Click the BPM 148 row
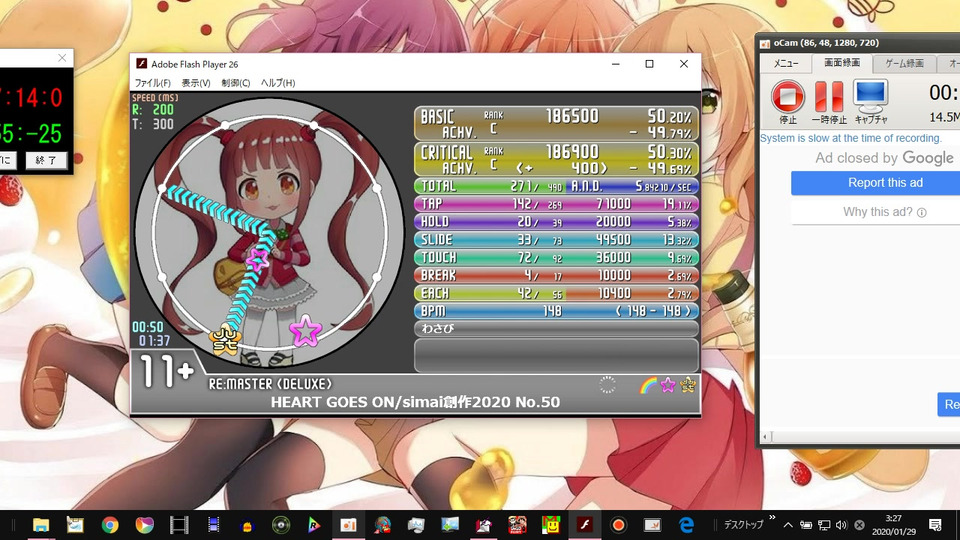The image size is (960, 540). [x=556, y=311]
